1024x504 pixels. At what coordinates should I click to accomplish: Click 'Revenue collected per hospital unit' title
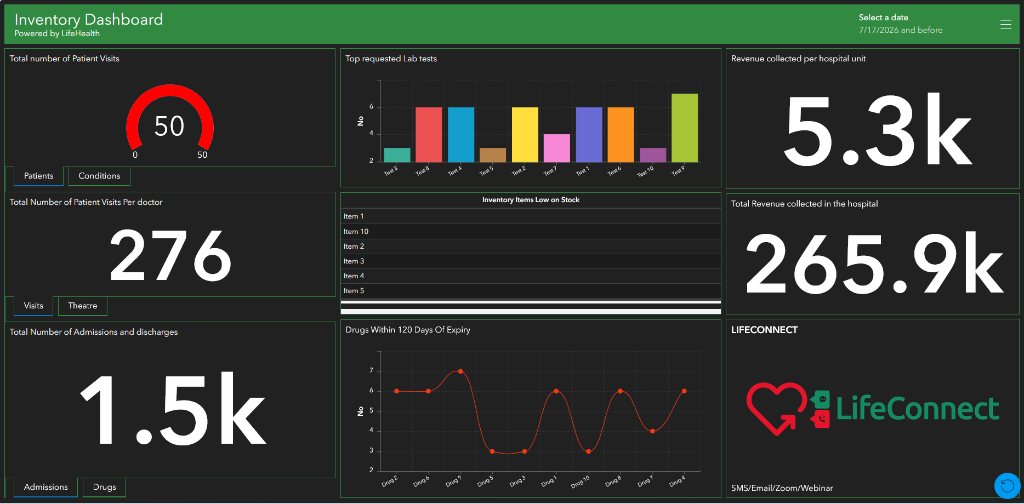799,59
